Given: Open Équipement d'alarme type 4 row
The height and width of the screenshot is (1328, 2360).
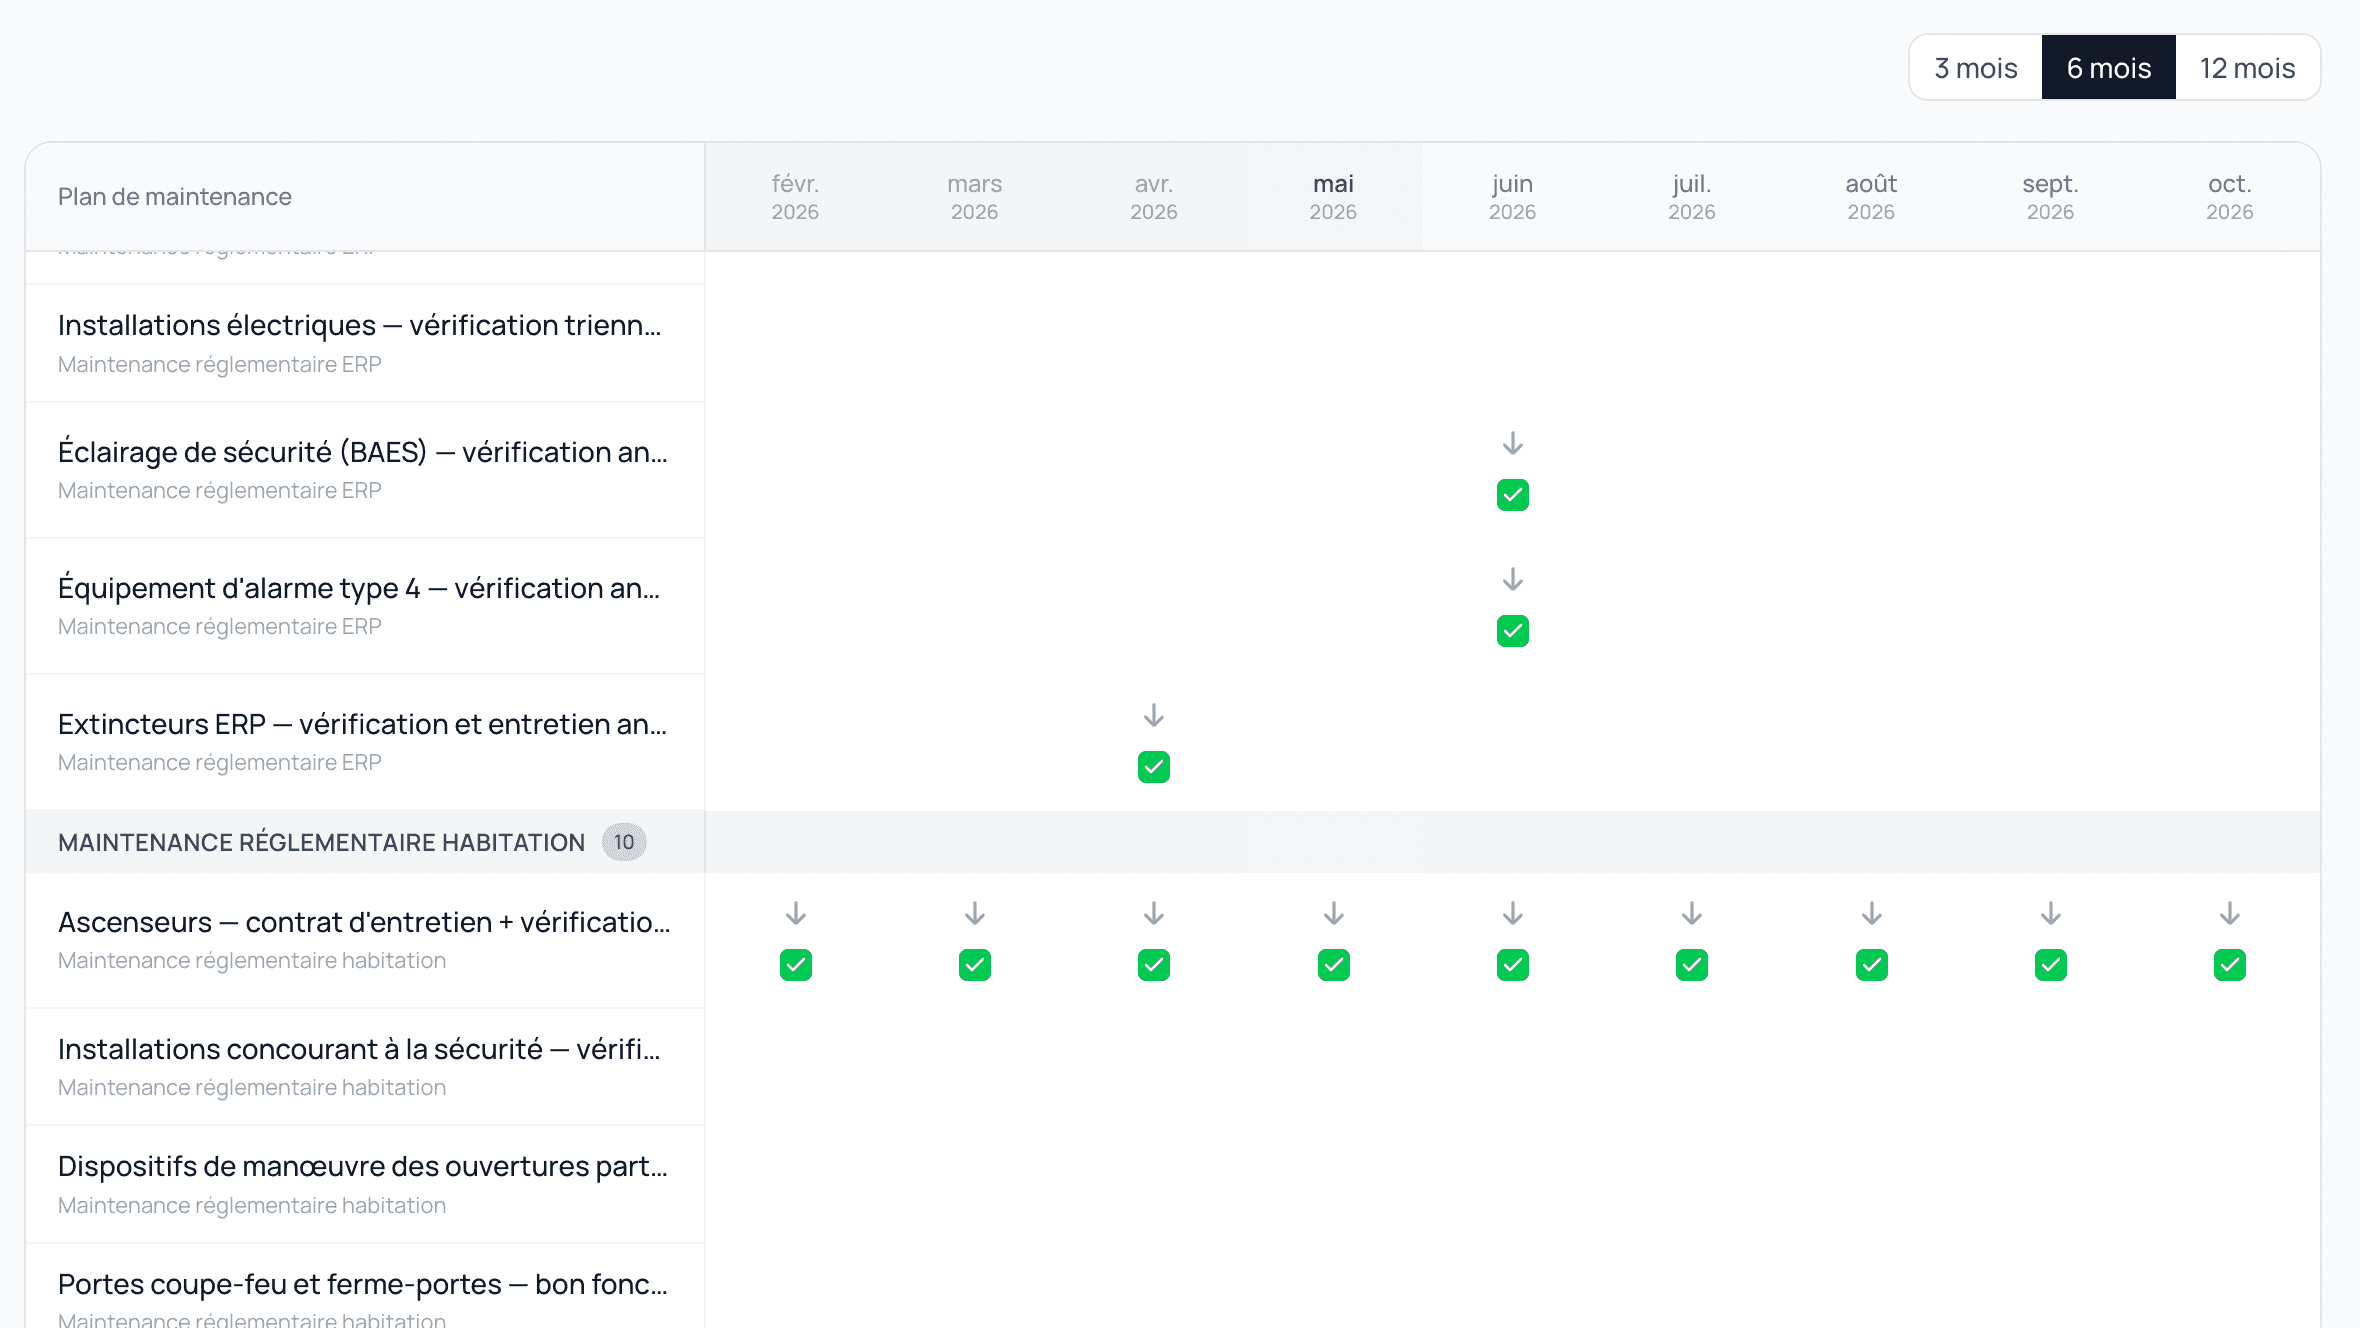Looking at the screenshot, I should (365, 606).
